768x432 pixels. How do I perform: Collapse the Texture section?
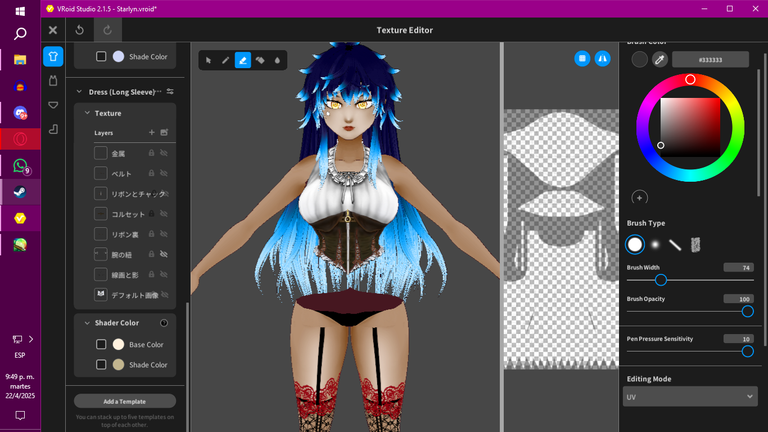(x=87, y=113)
